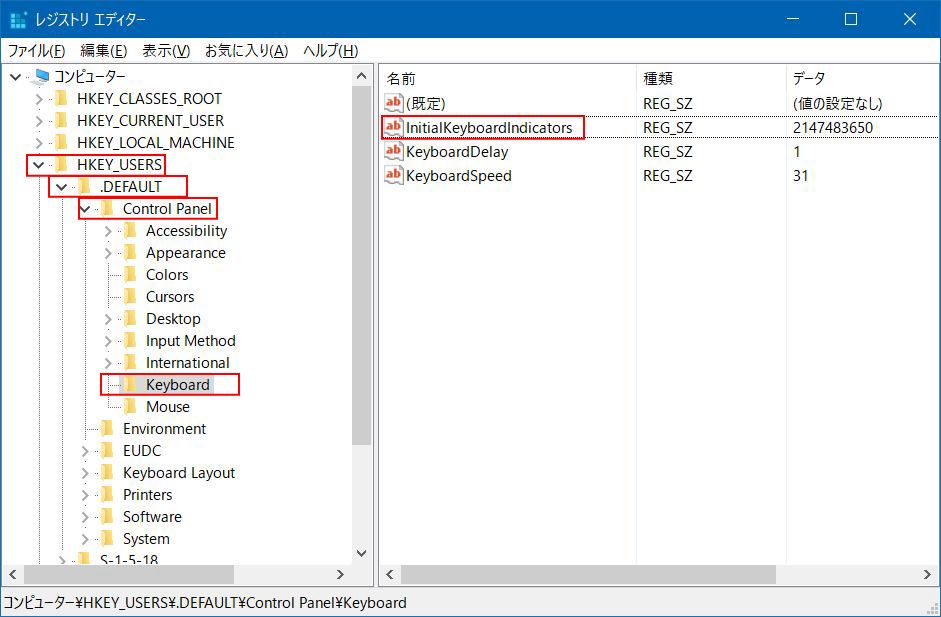Expand the Input Method key chevron
Screen dimensions: 941x617
tap(108, 342)
